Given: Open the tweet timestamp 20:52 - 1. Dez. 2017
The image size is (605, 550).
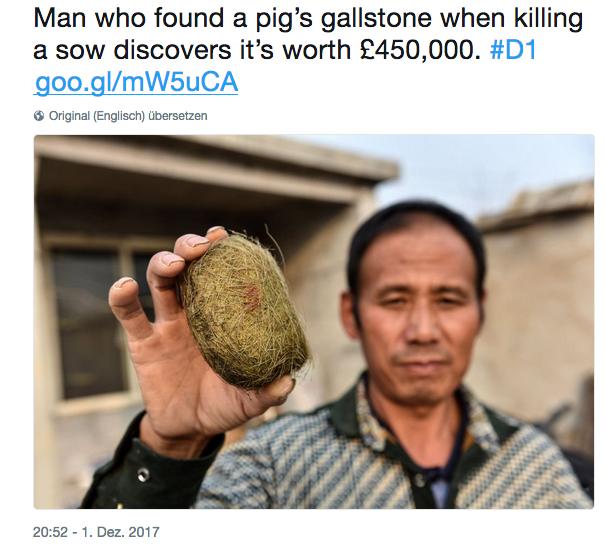Looking at the screenshot, I should (96, 532).
